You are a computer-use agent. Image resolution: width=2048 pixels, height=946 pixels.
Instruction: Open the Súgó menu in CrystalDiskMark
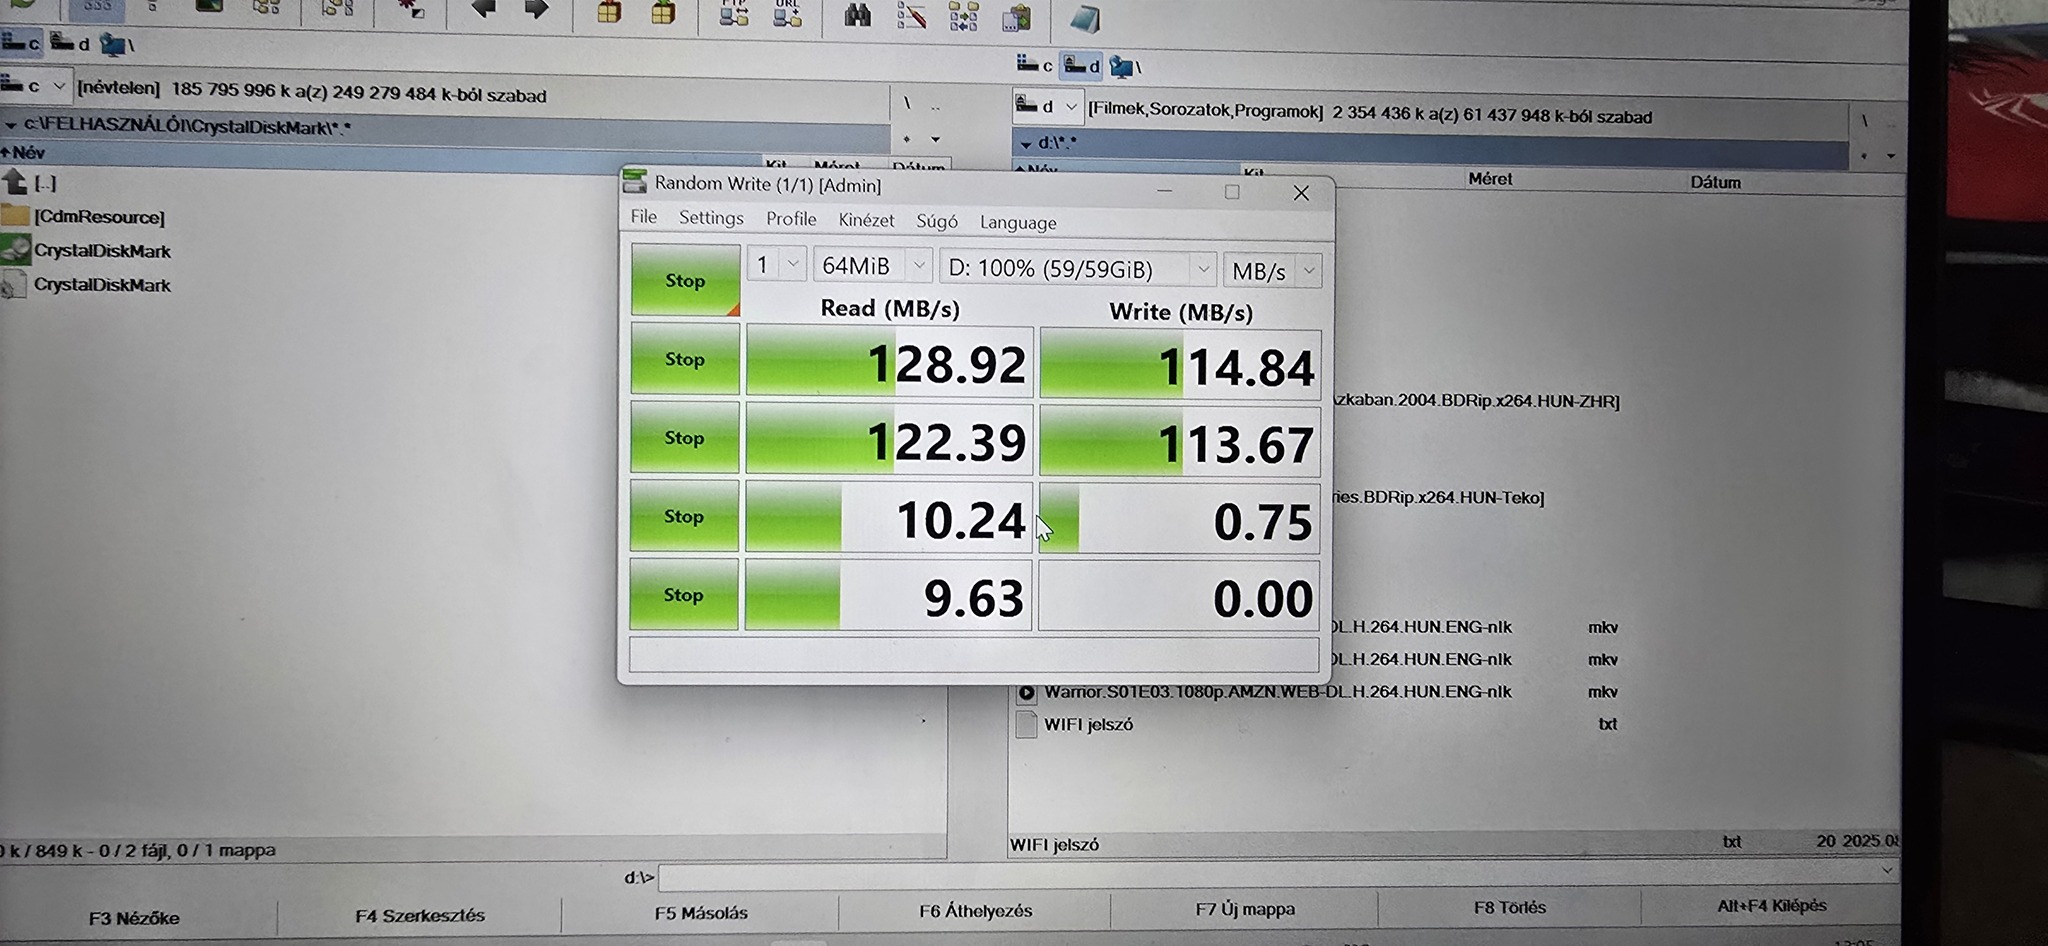pos(937,221)
